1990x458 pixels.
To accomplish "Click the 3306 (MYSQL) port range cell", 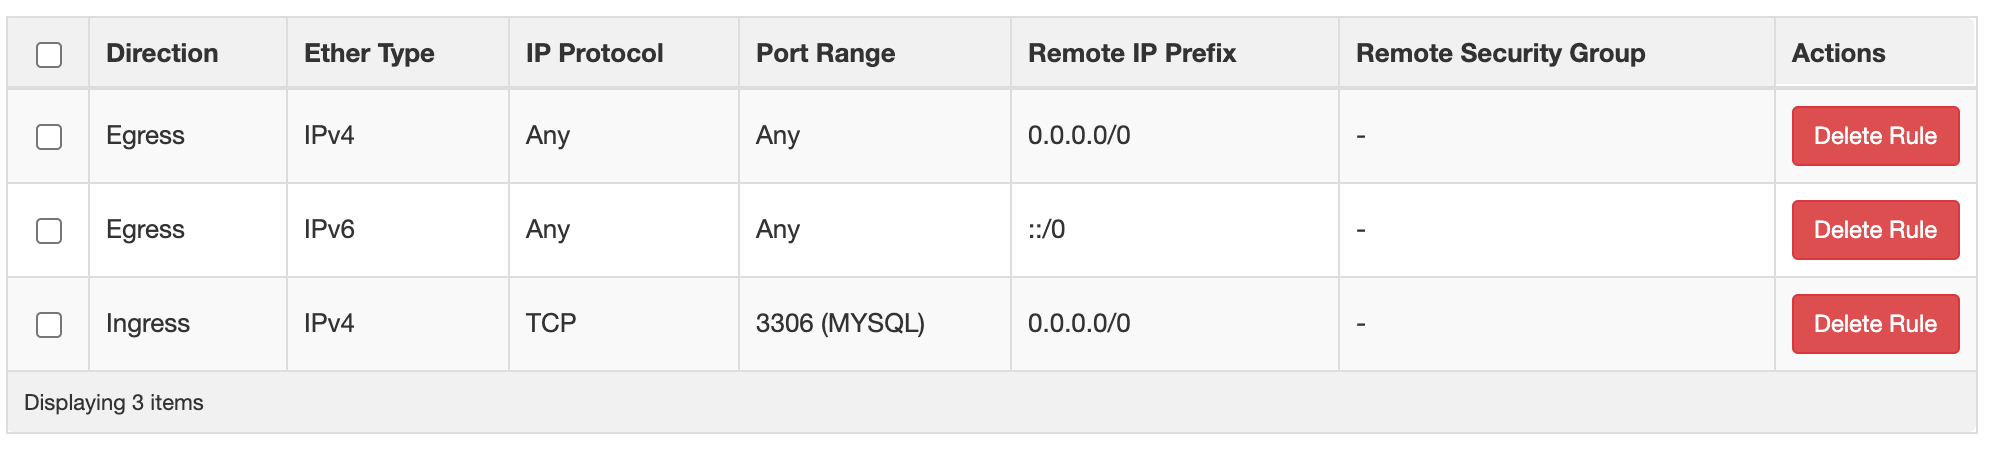I will tap(840, 324).
